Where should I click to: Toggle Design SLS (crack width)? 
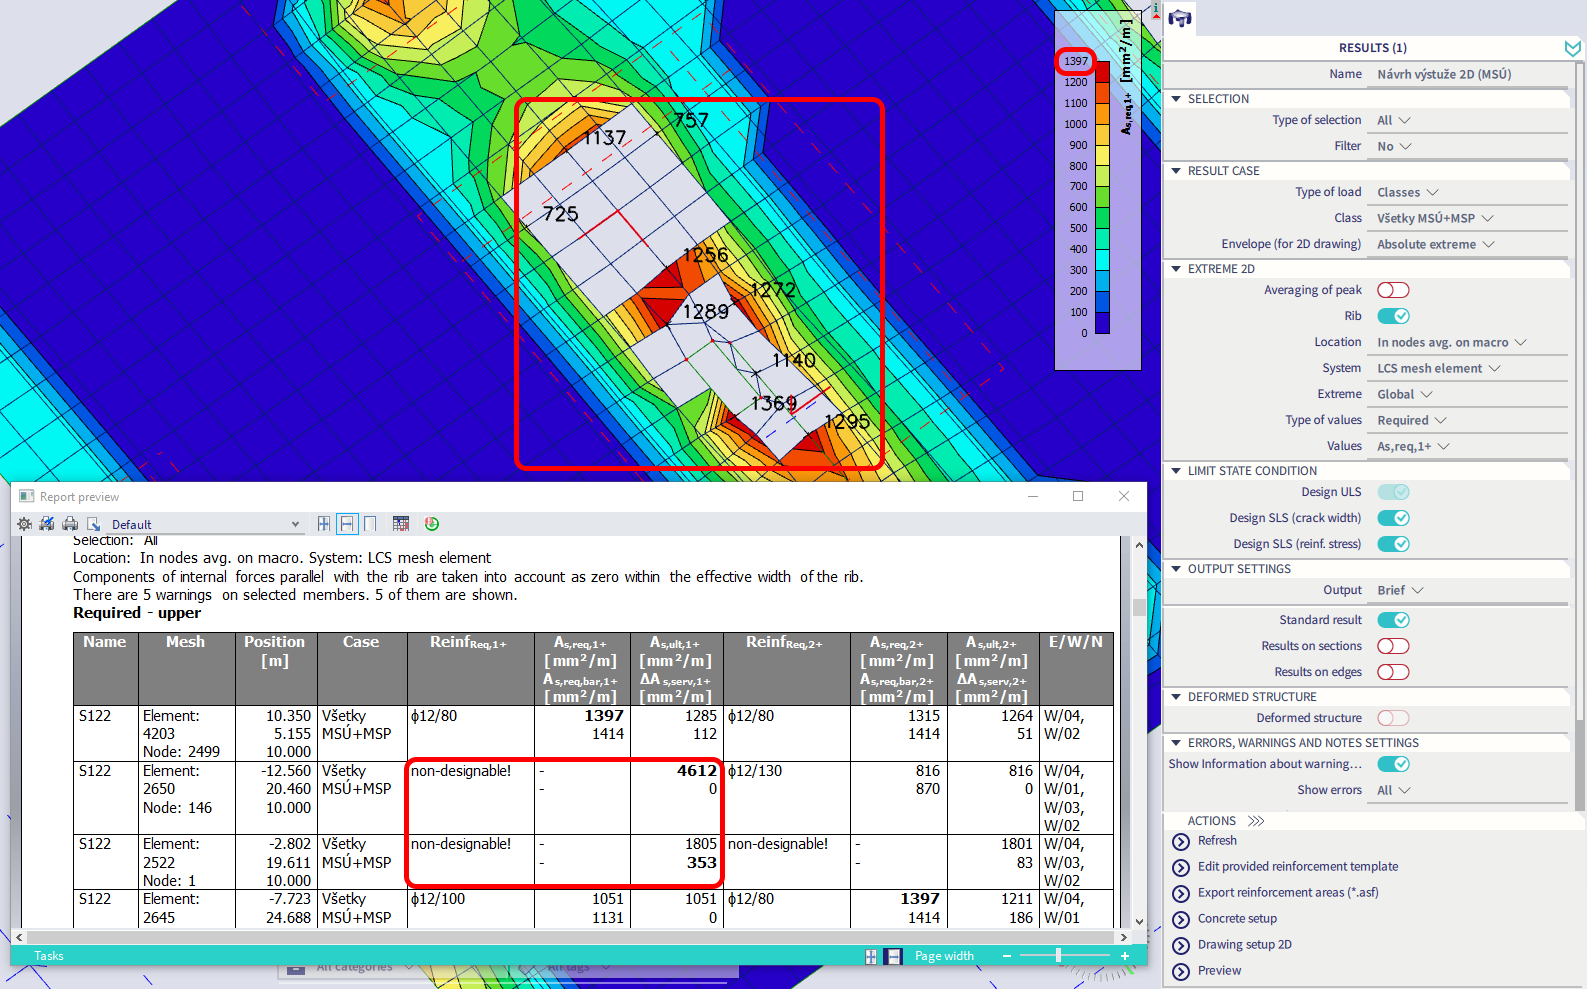click(x=1393, y=518)
